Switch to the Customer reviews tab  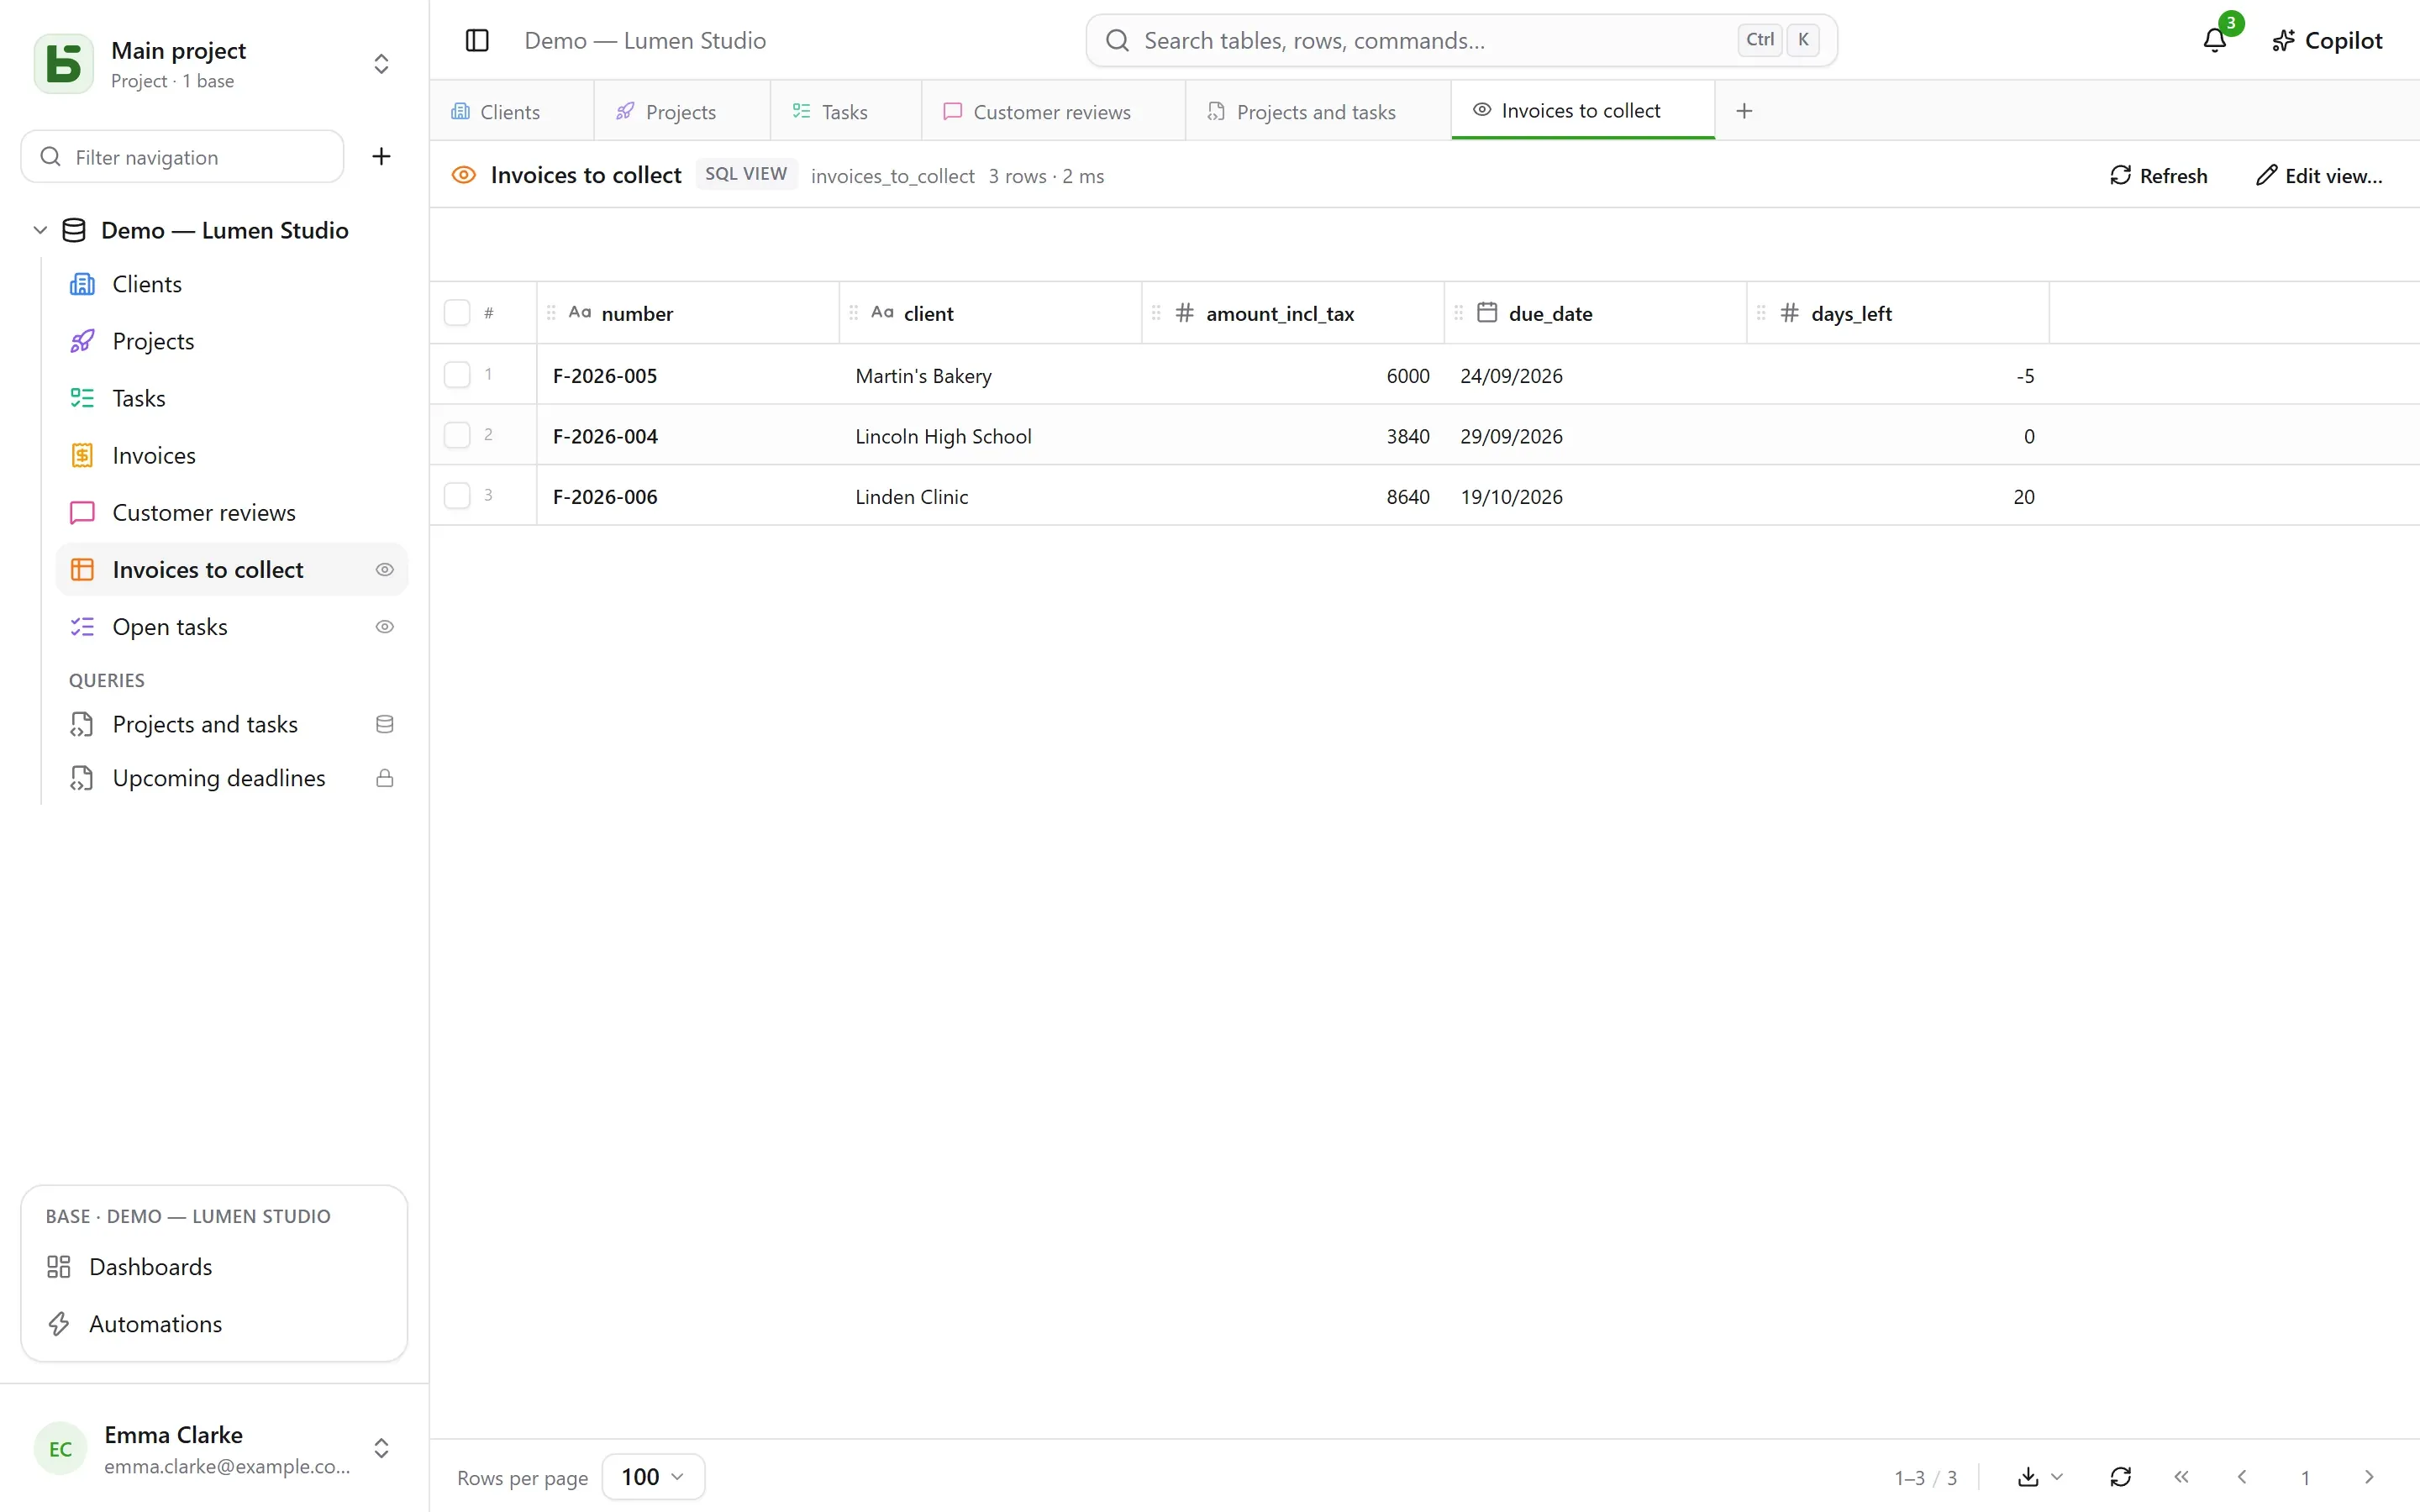[1053, 111]
